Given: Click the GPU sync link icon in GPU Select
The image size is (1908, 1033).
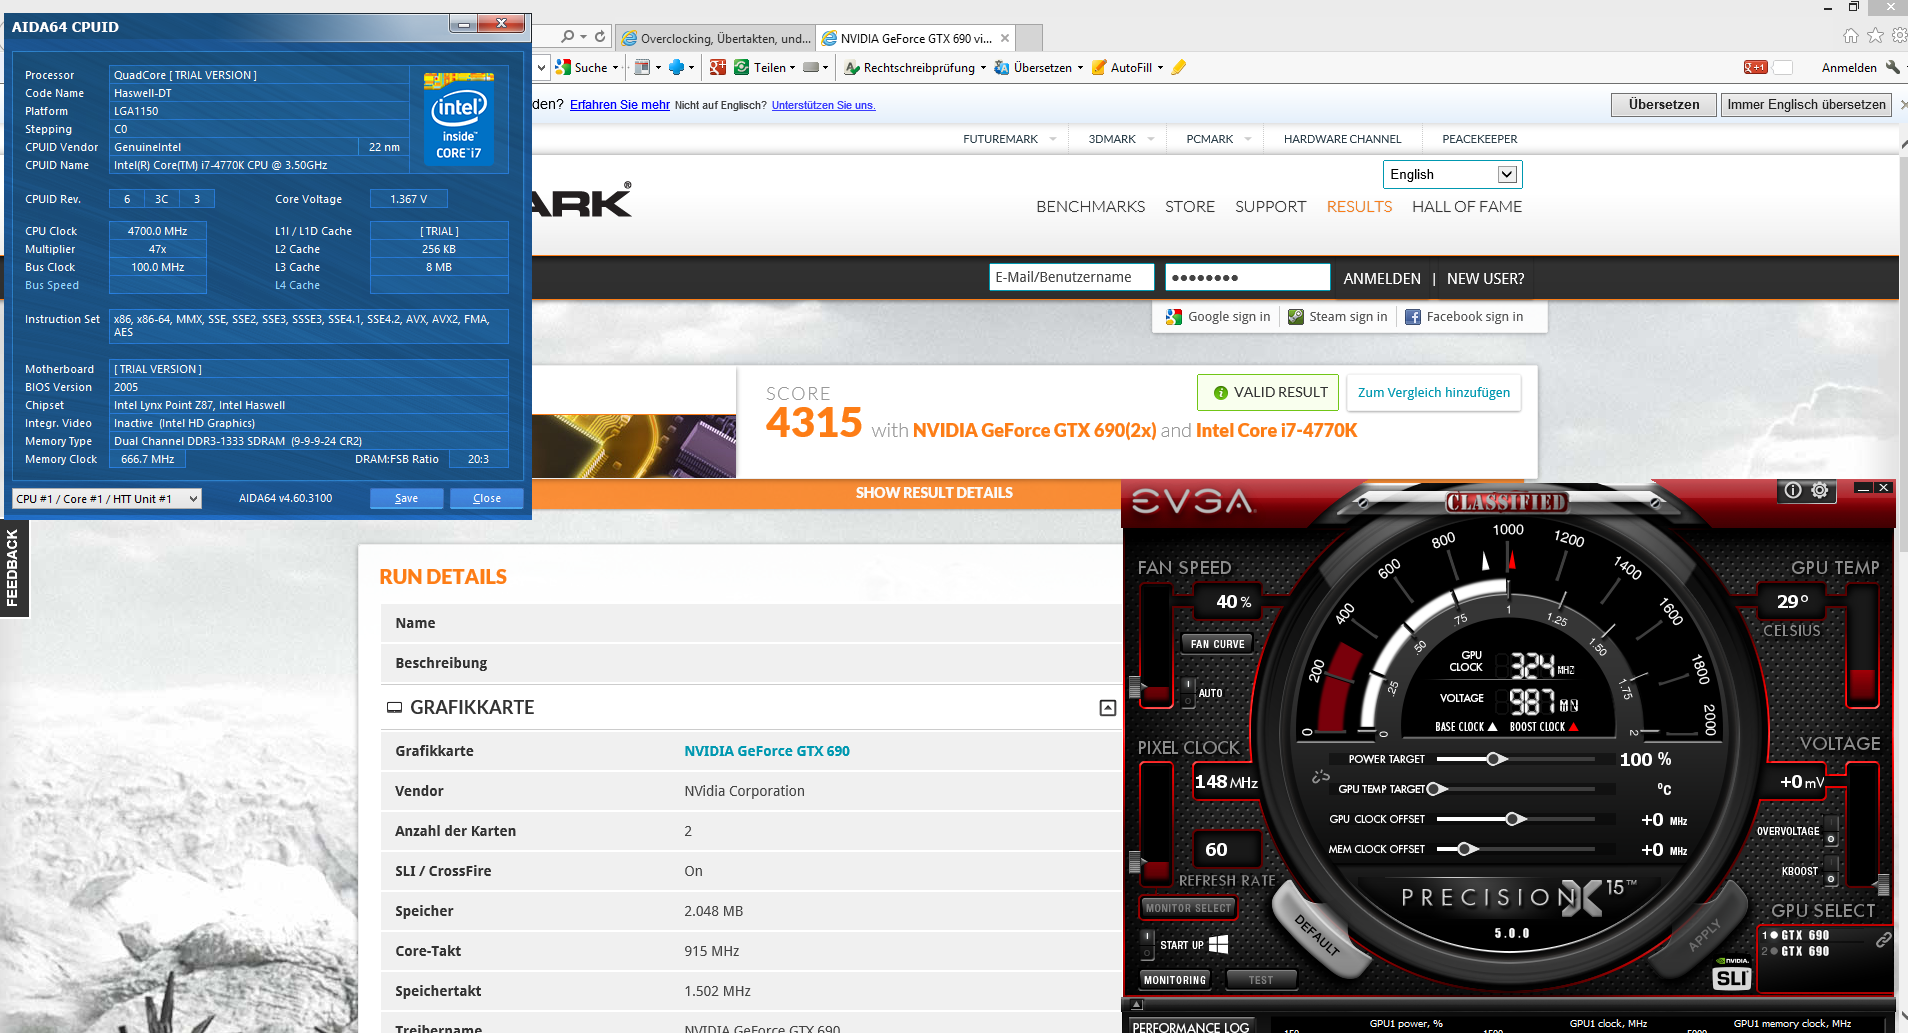Looking at the screenshot, I should [1883, 940].
